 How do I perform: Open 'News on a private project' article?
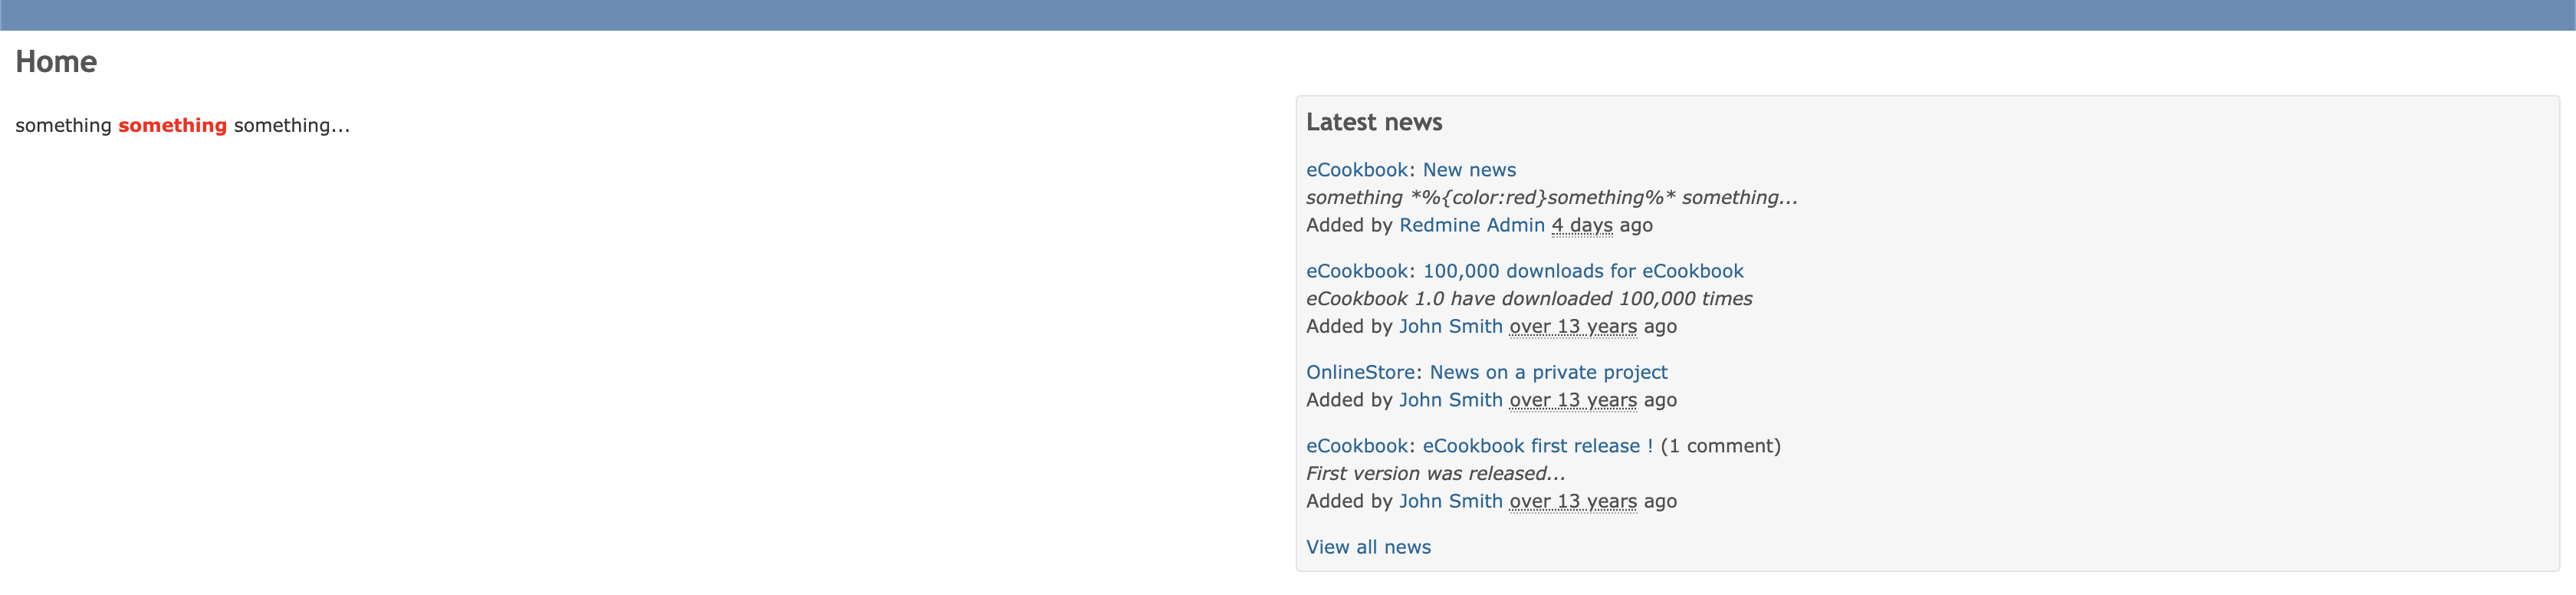(x=1548, y=372)
